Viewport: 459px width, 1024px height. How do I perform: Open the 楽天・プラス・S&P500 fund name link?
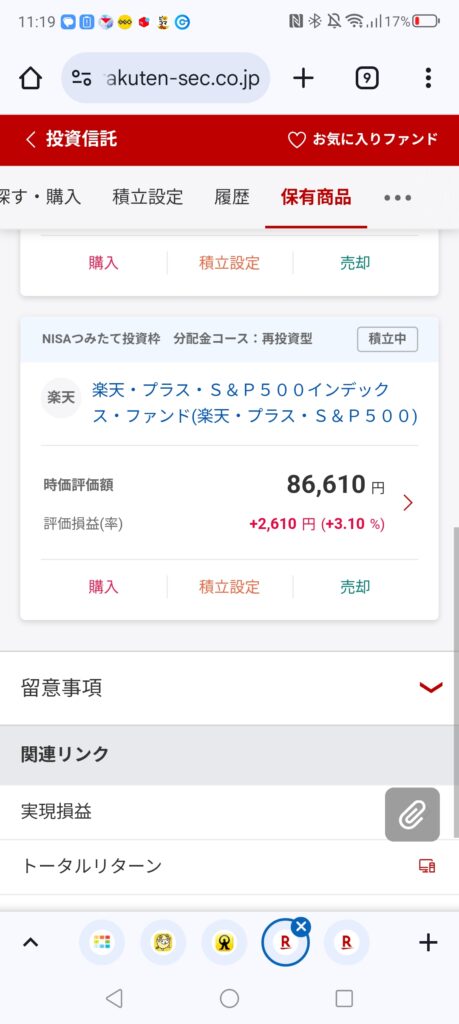click(x=255, y=402)
